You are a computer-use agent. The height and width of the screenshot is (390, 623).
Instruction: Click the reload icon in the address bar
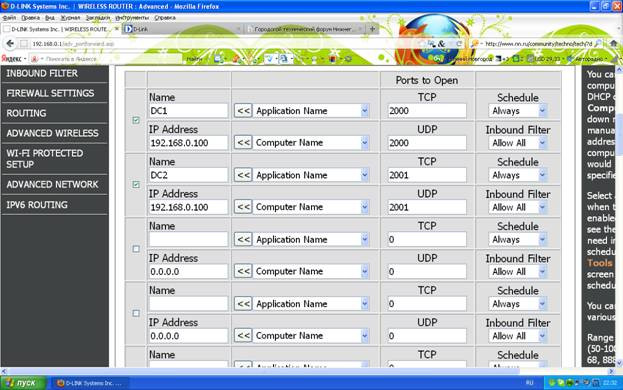coord(459,44)
